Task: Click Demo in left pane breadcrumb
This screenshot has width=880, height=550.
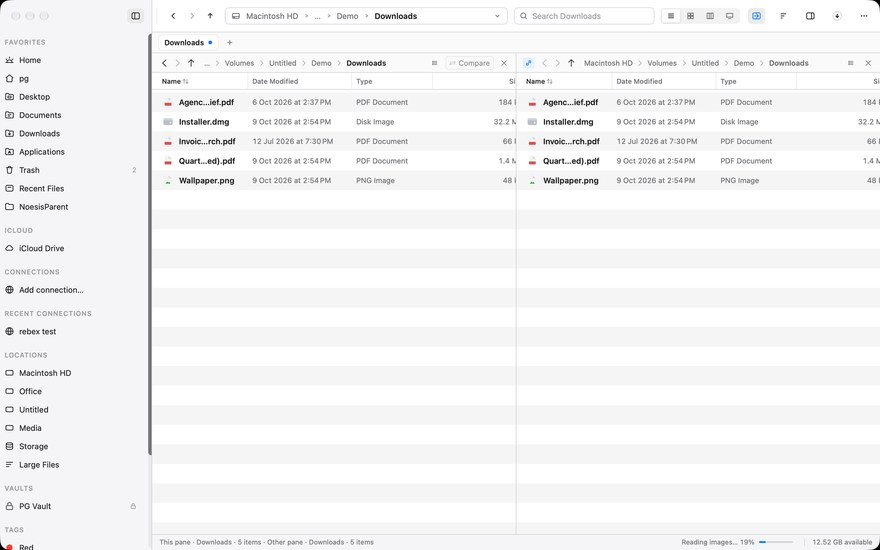Action: (x=321, y=63)
